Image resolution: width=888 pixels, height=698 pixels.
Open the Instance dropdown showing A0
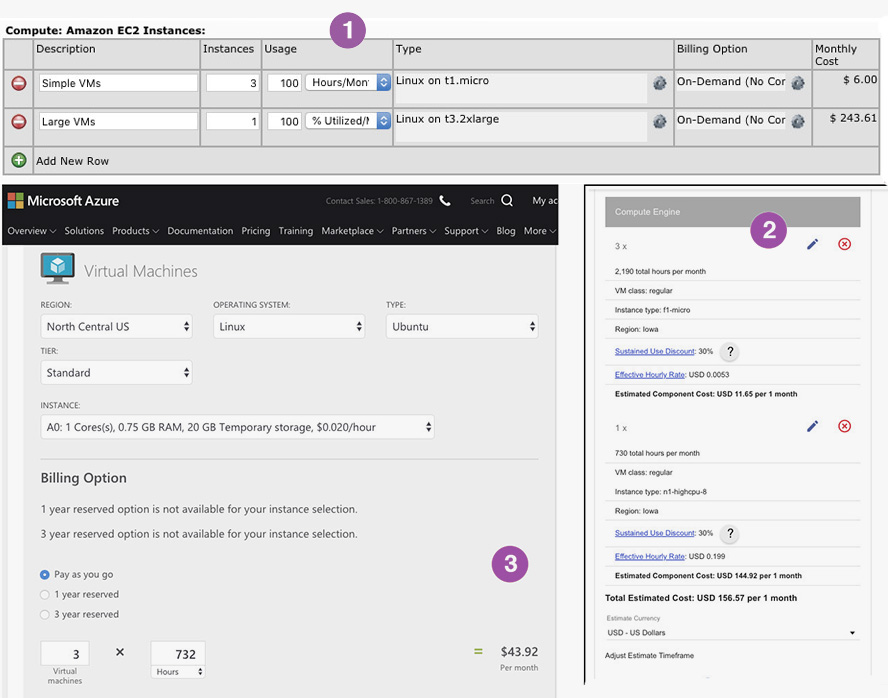[237, 427]
